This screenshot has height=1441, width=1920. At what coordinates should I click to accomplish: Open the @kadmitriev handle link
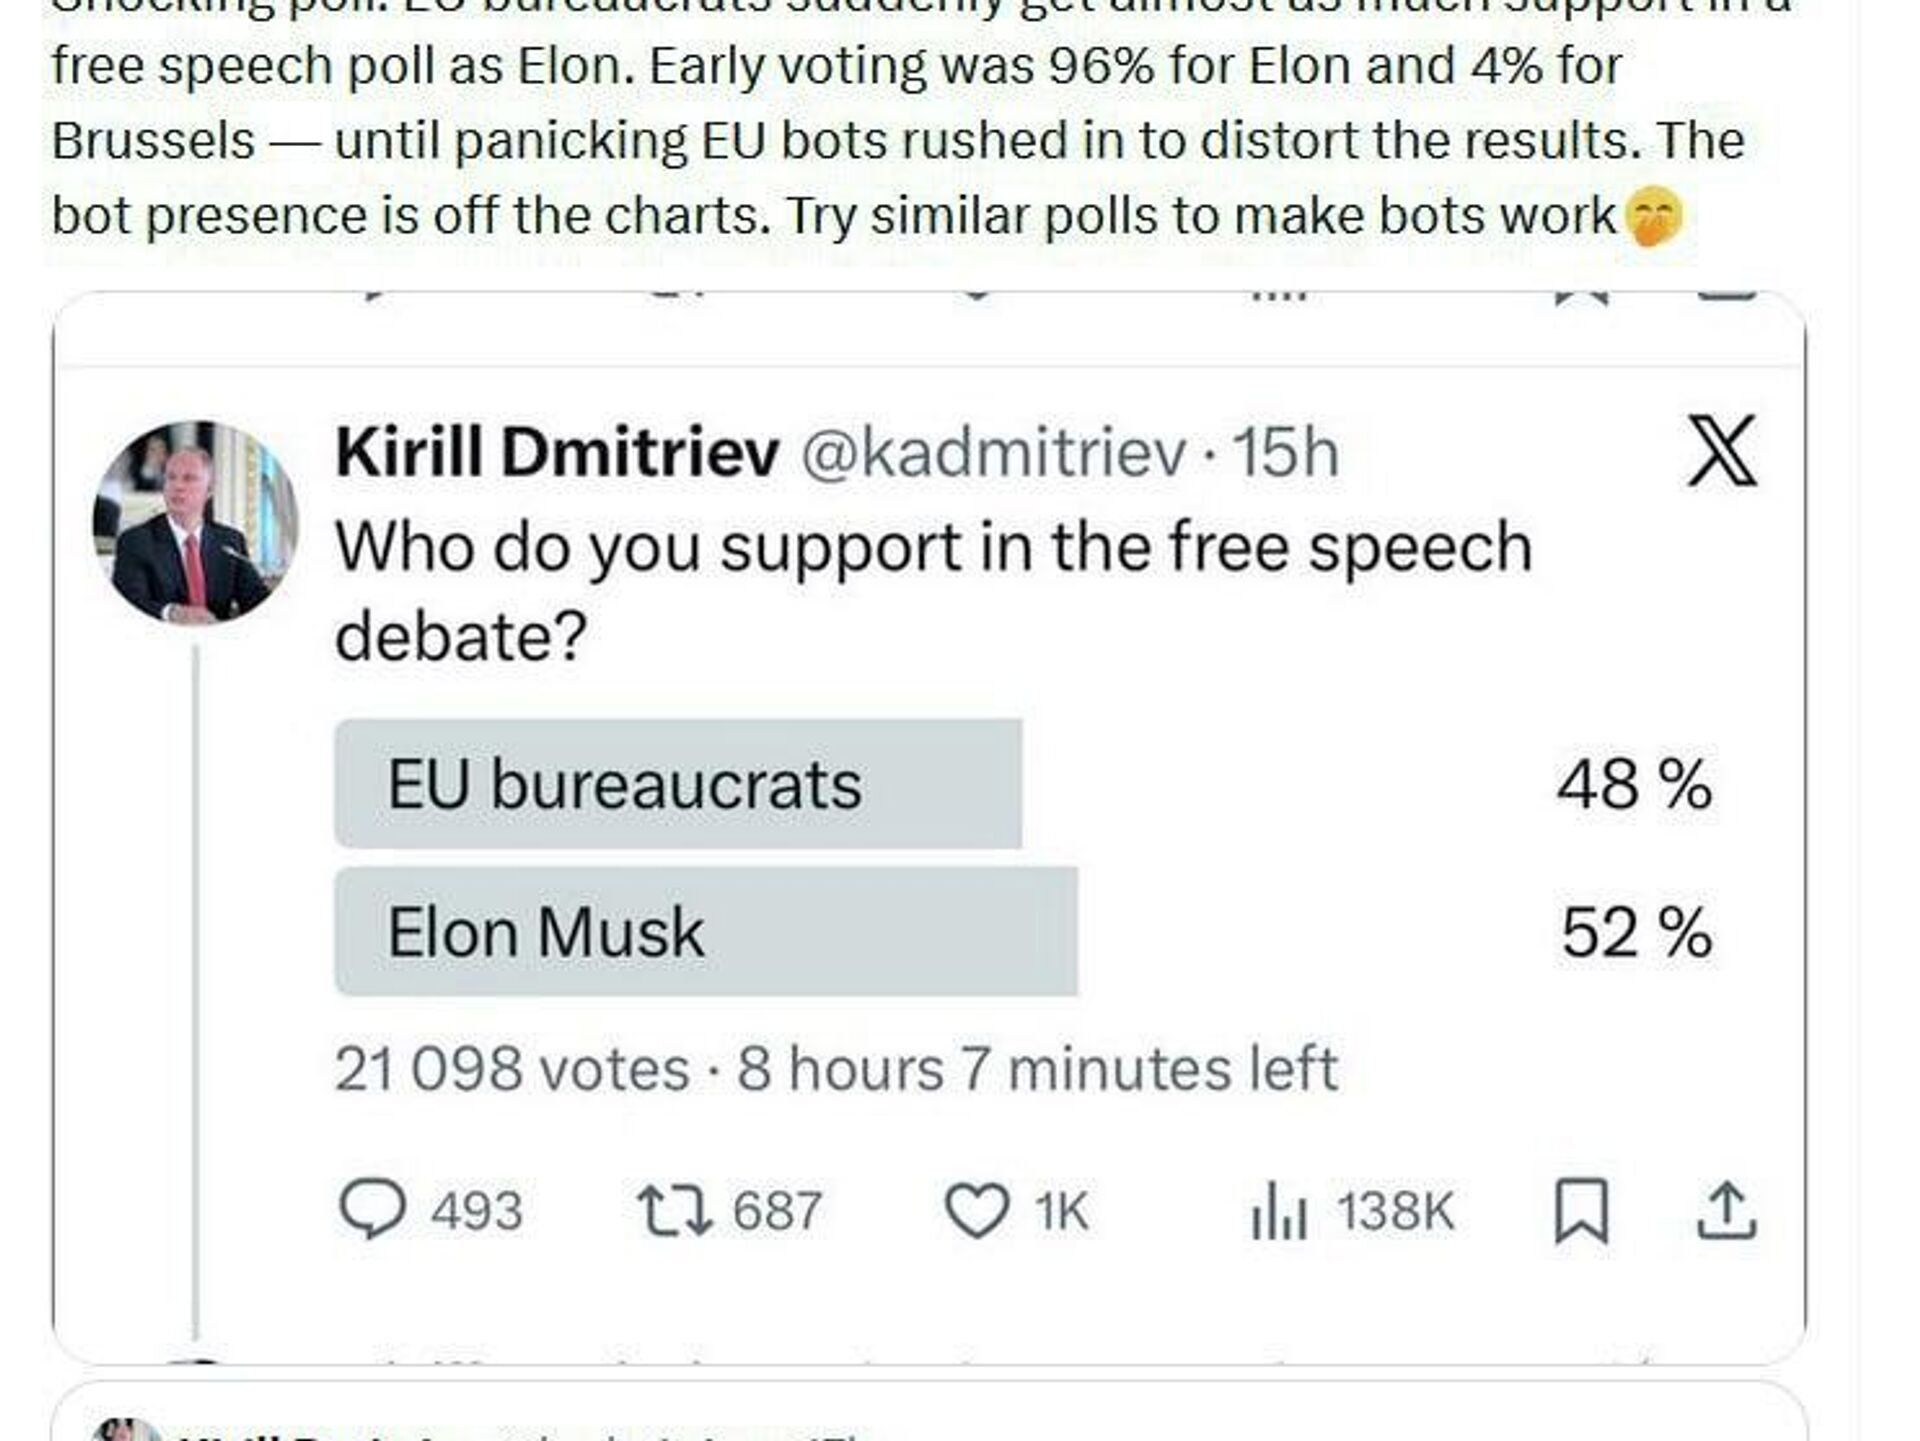tap(994, 452)
